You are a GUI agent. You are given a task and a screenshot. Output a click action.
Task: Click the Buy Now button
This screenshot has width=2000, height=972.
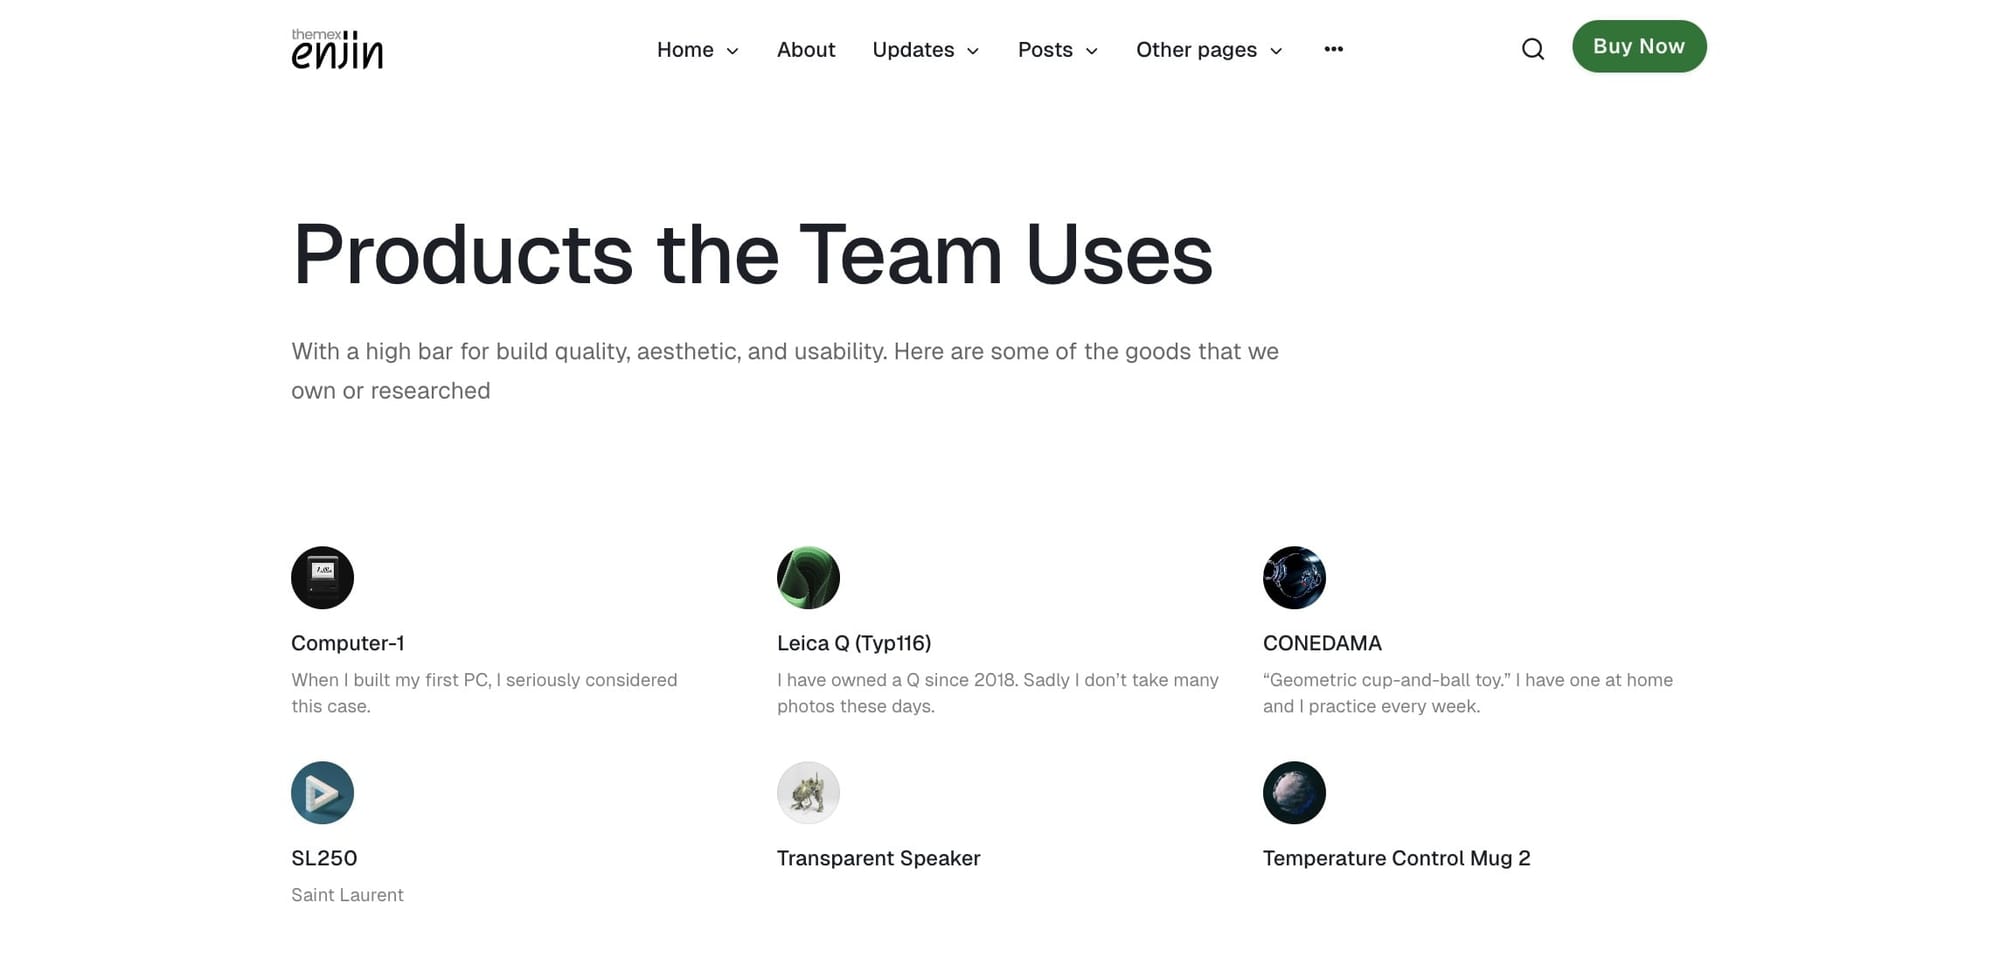1639,46
